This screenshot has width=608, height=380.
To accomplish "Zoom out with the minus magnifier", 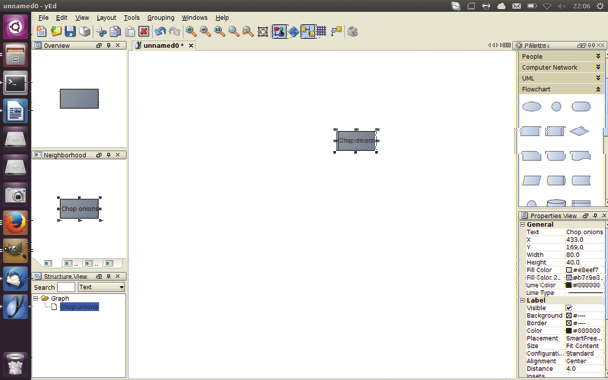I will click(x=205, y=31).
